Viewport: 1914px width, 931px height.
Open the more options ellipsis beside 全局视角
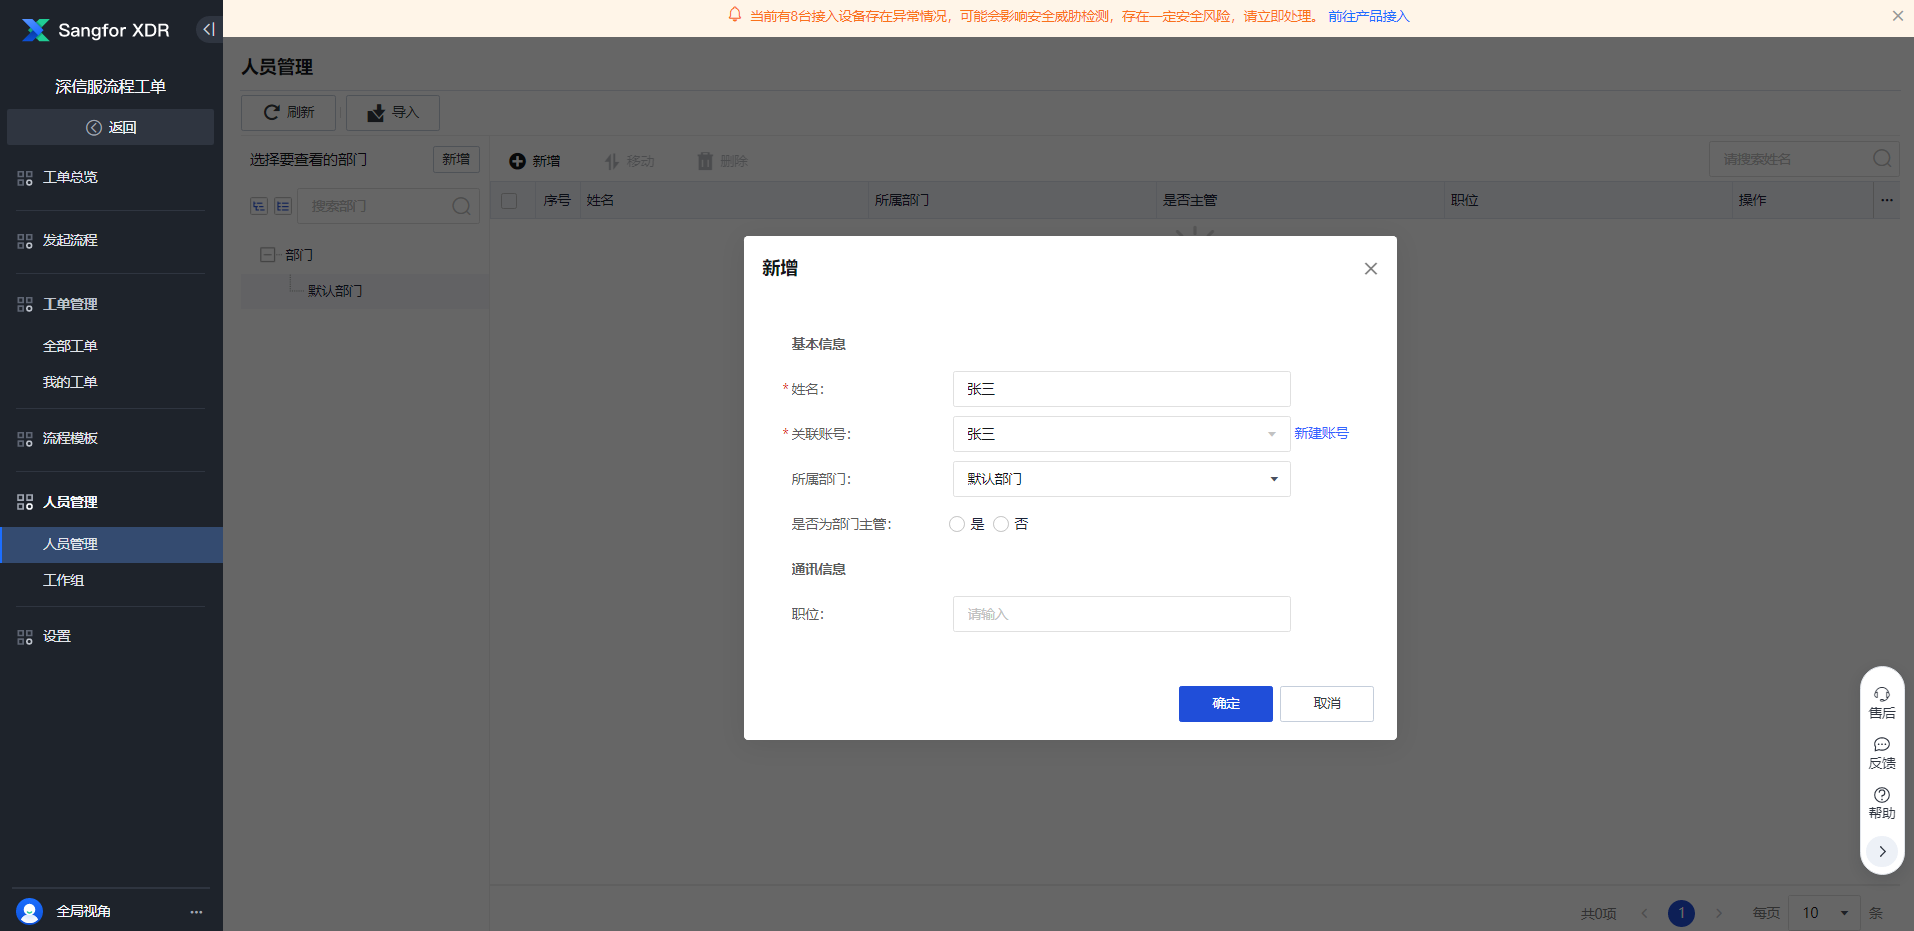tap(196, 912)
